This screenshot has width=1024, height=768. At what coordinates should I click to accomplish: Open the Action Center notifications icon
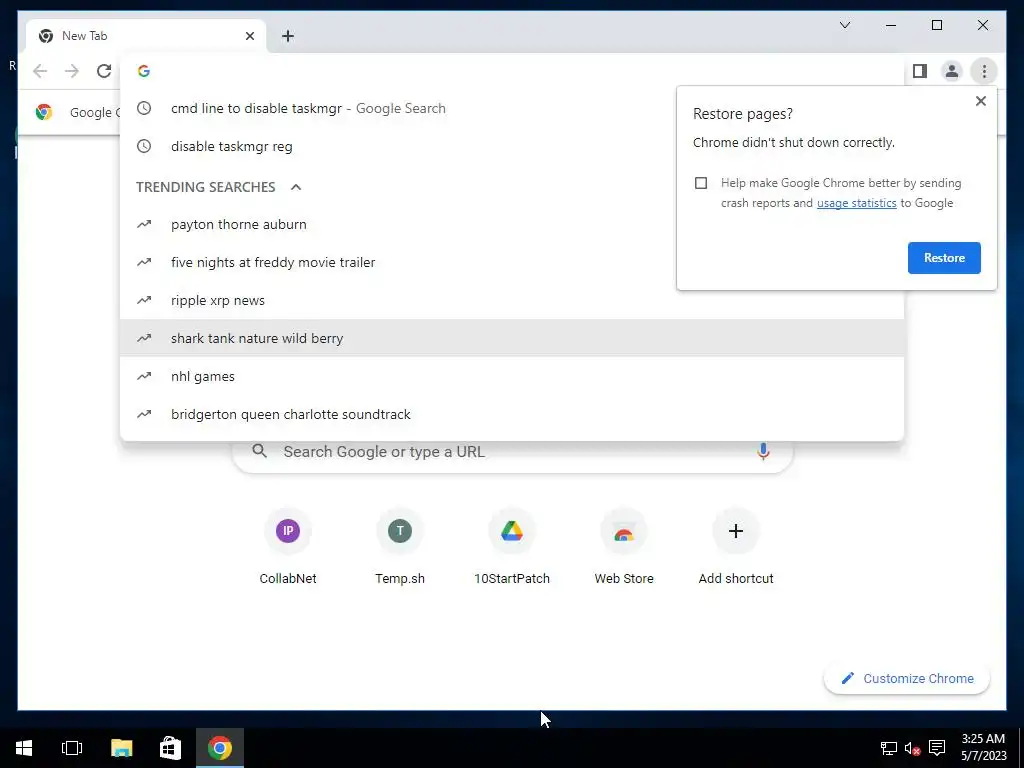(936, 748)
